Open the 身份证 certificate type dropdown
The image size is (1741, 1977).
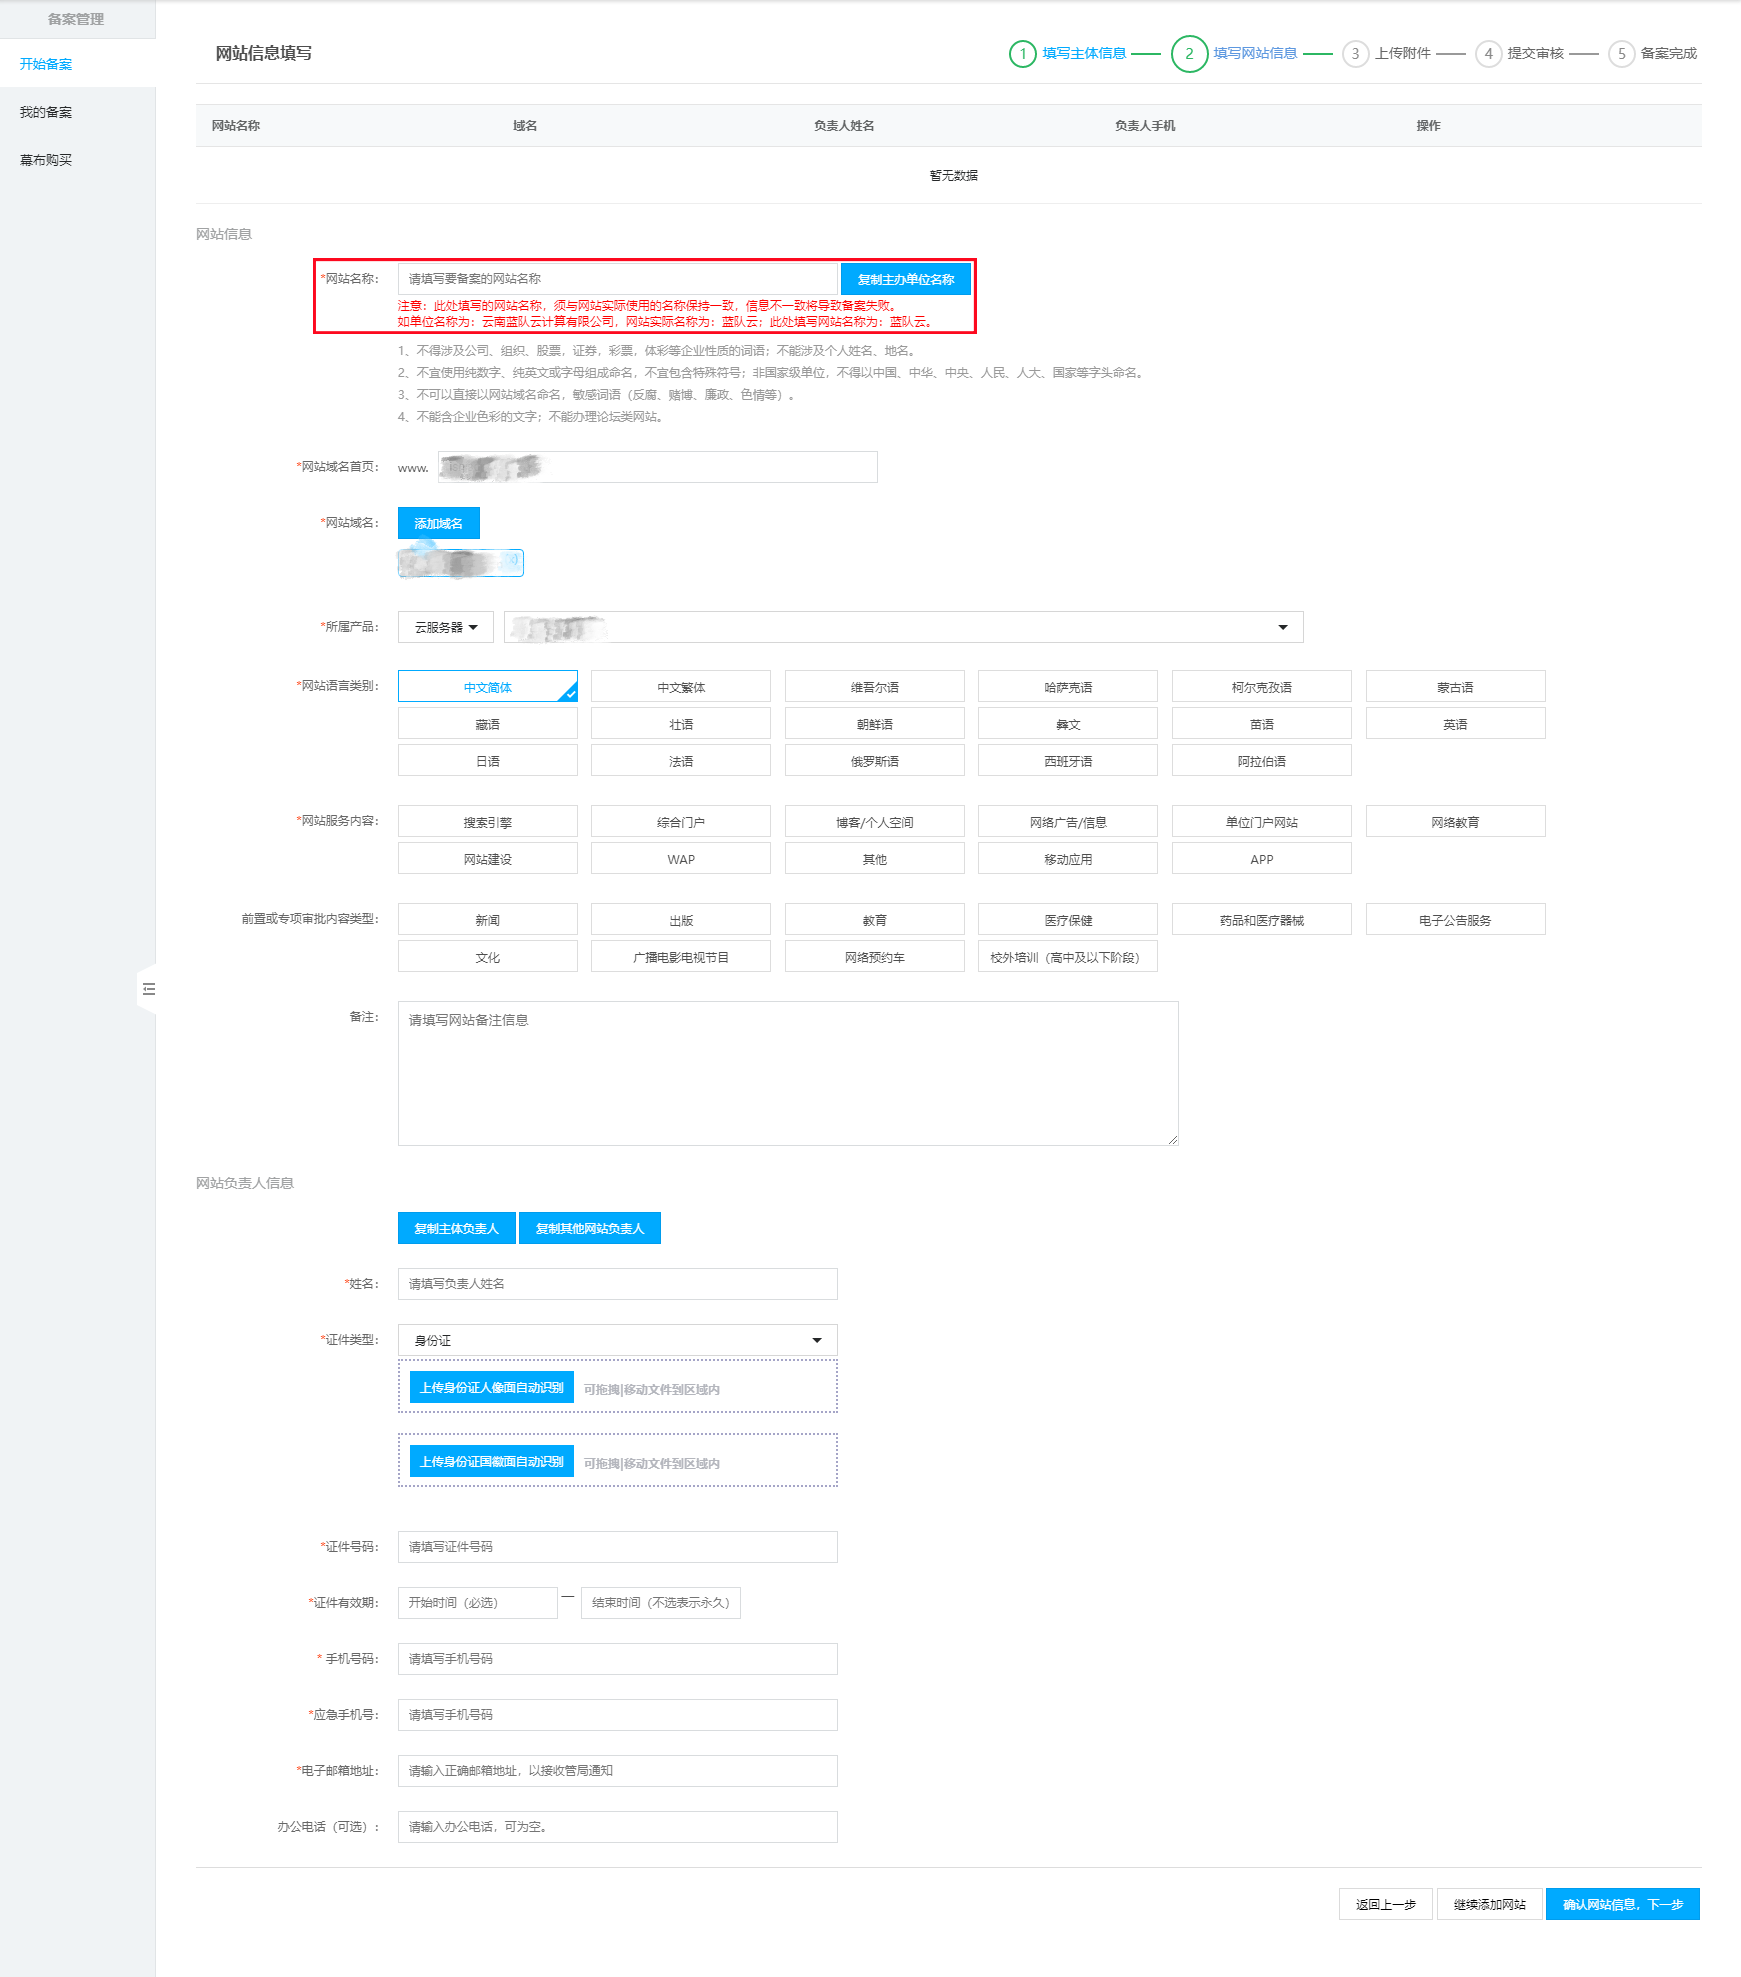coord(617,1340)
